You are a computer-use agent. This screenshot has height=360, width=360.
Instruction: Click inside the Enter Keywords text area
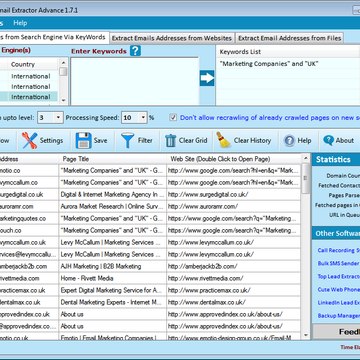(x=135, y=81)
